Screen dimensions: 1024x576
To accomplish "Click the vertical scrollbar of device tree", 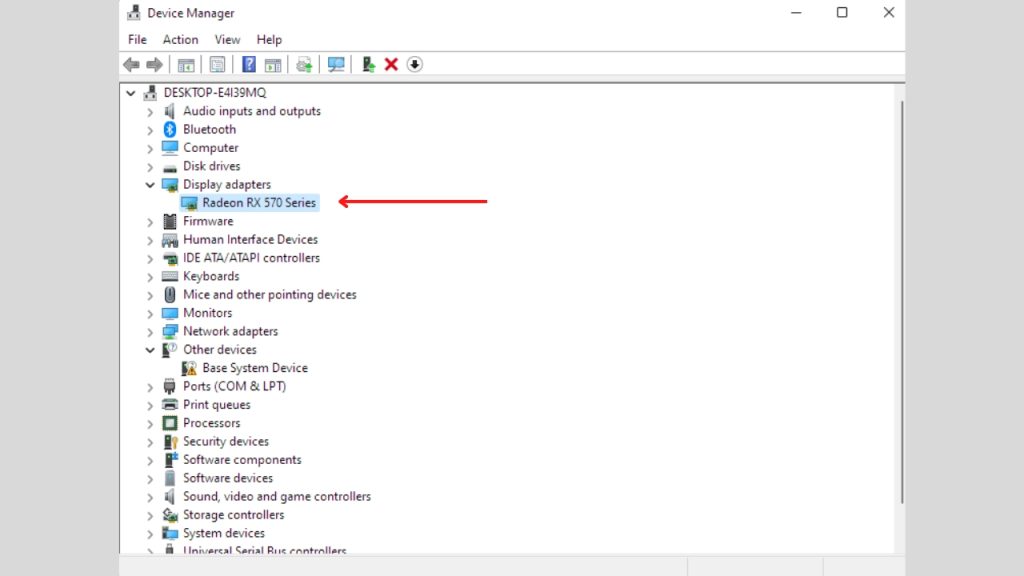I will pos(901,302).
